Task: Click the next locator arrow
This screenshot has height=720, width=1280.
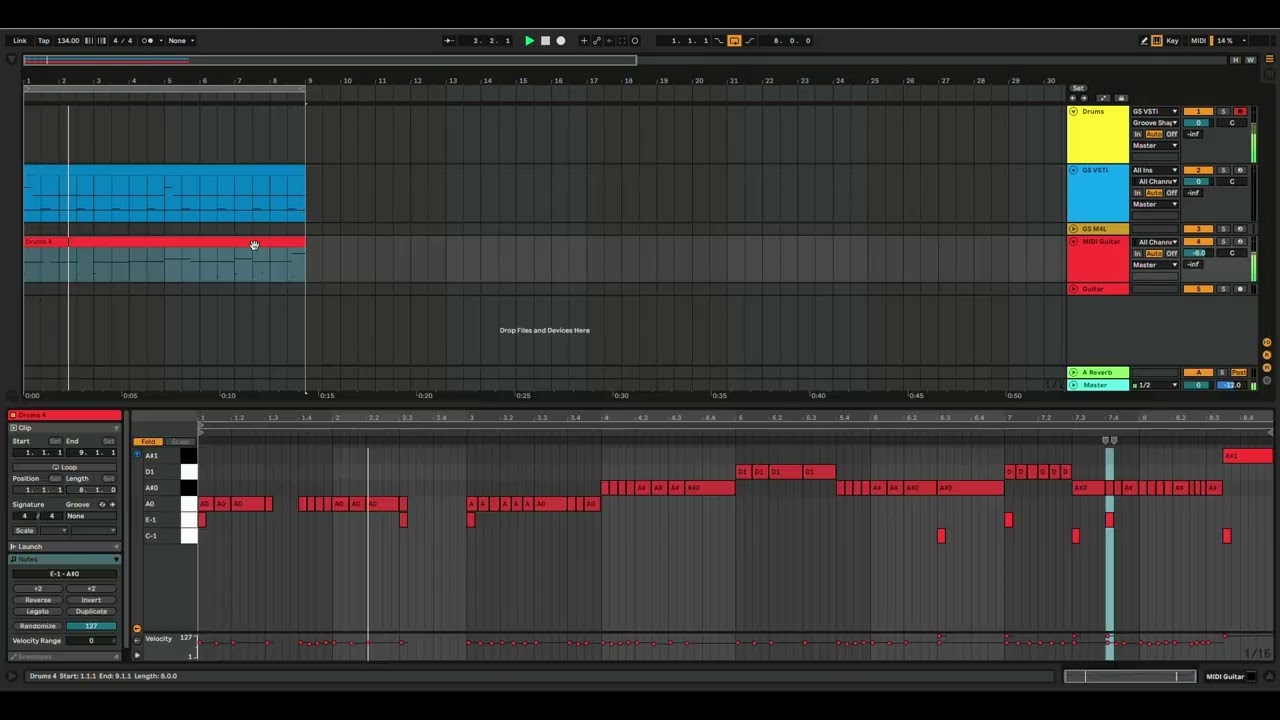Action: click(x=1083, y=98)
